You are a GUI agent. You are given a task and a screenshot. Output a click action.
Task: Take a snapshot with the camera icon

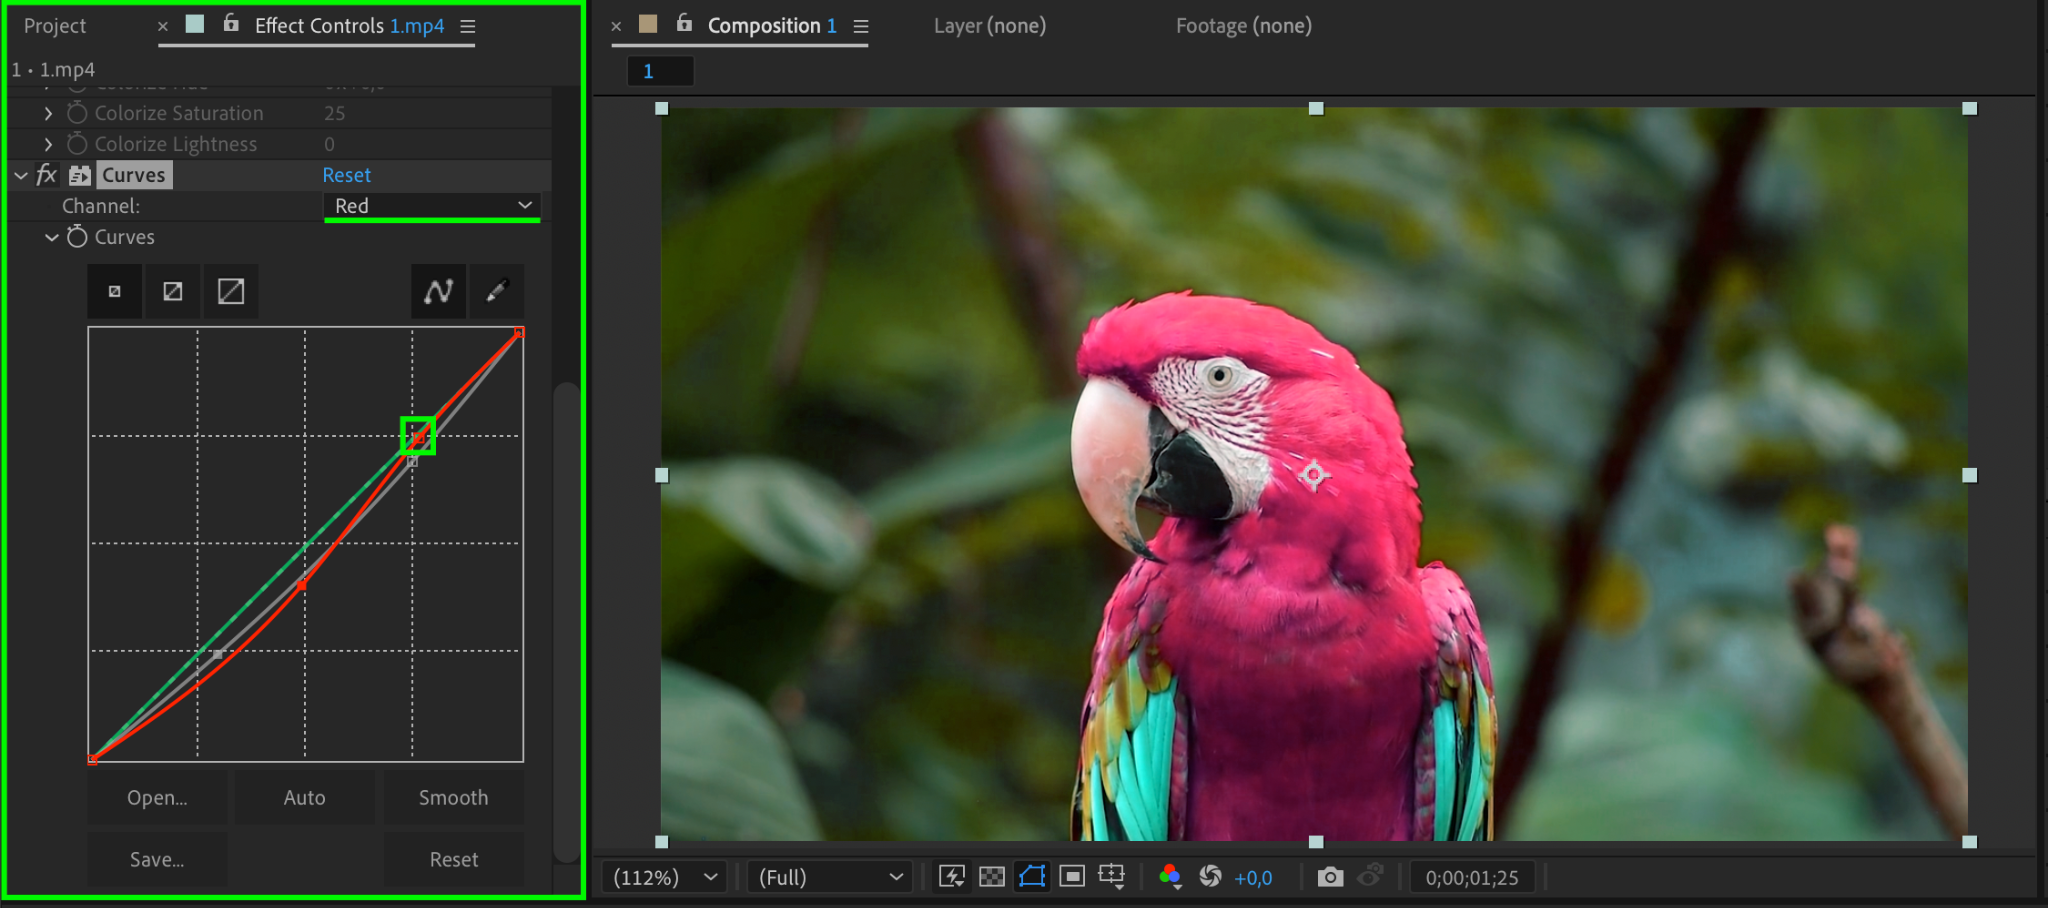pos(1329,877)
